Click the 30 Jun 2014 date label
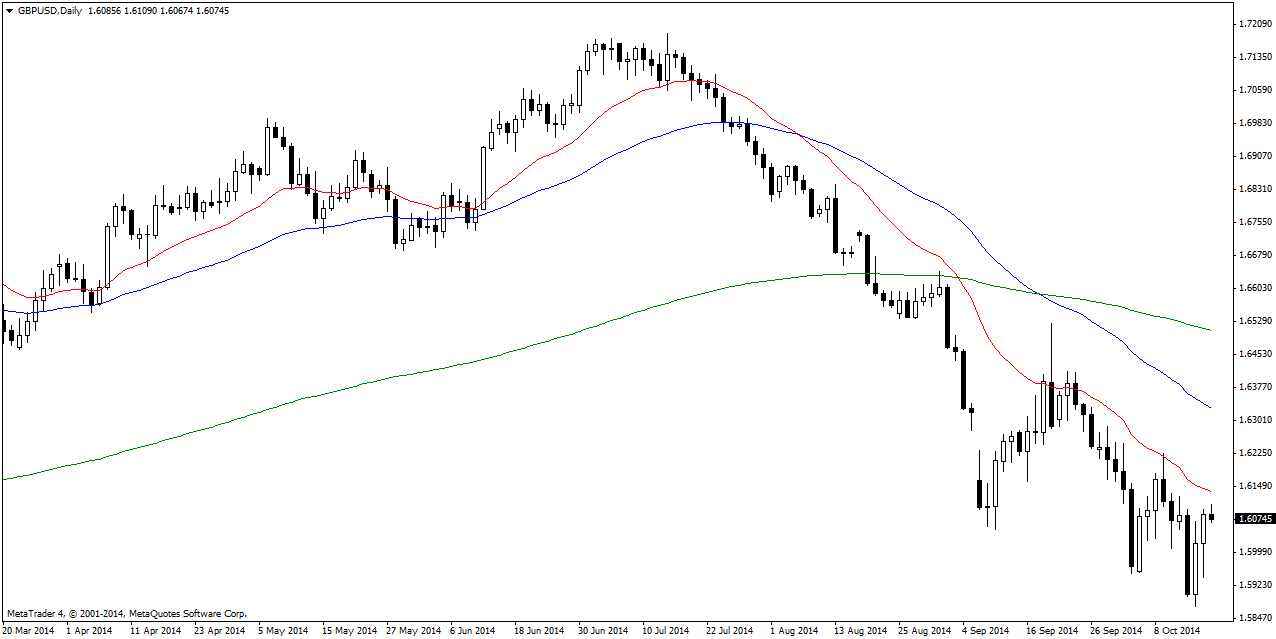1276x639 pixels. [x=603, y=631]
